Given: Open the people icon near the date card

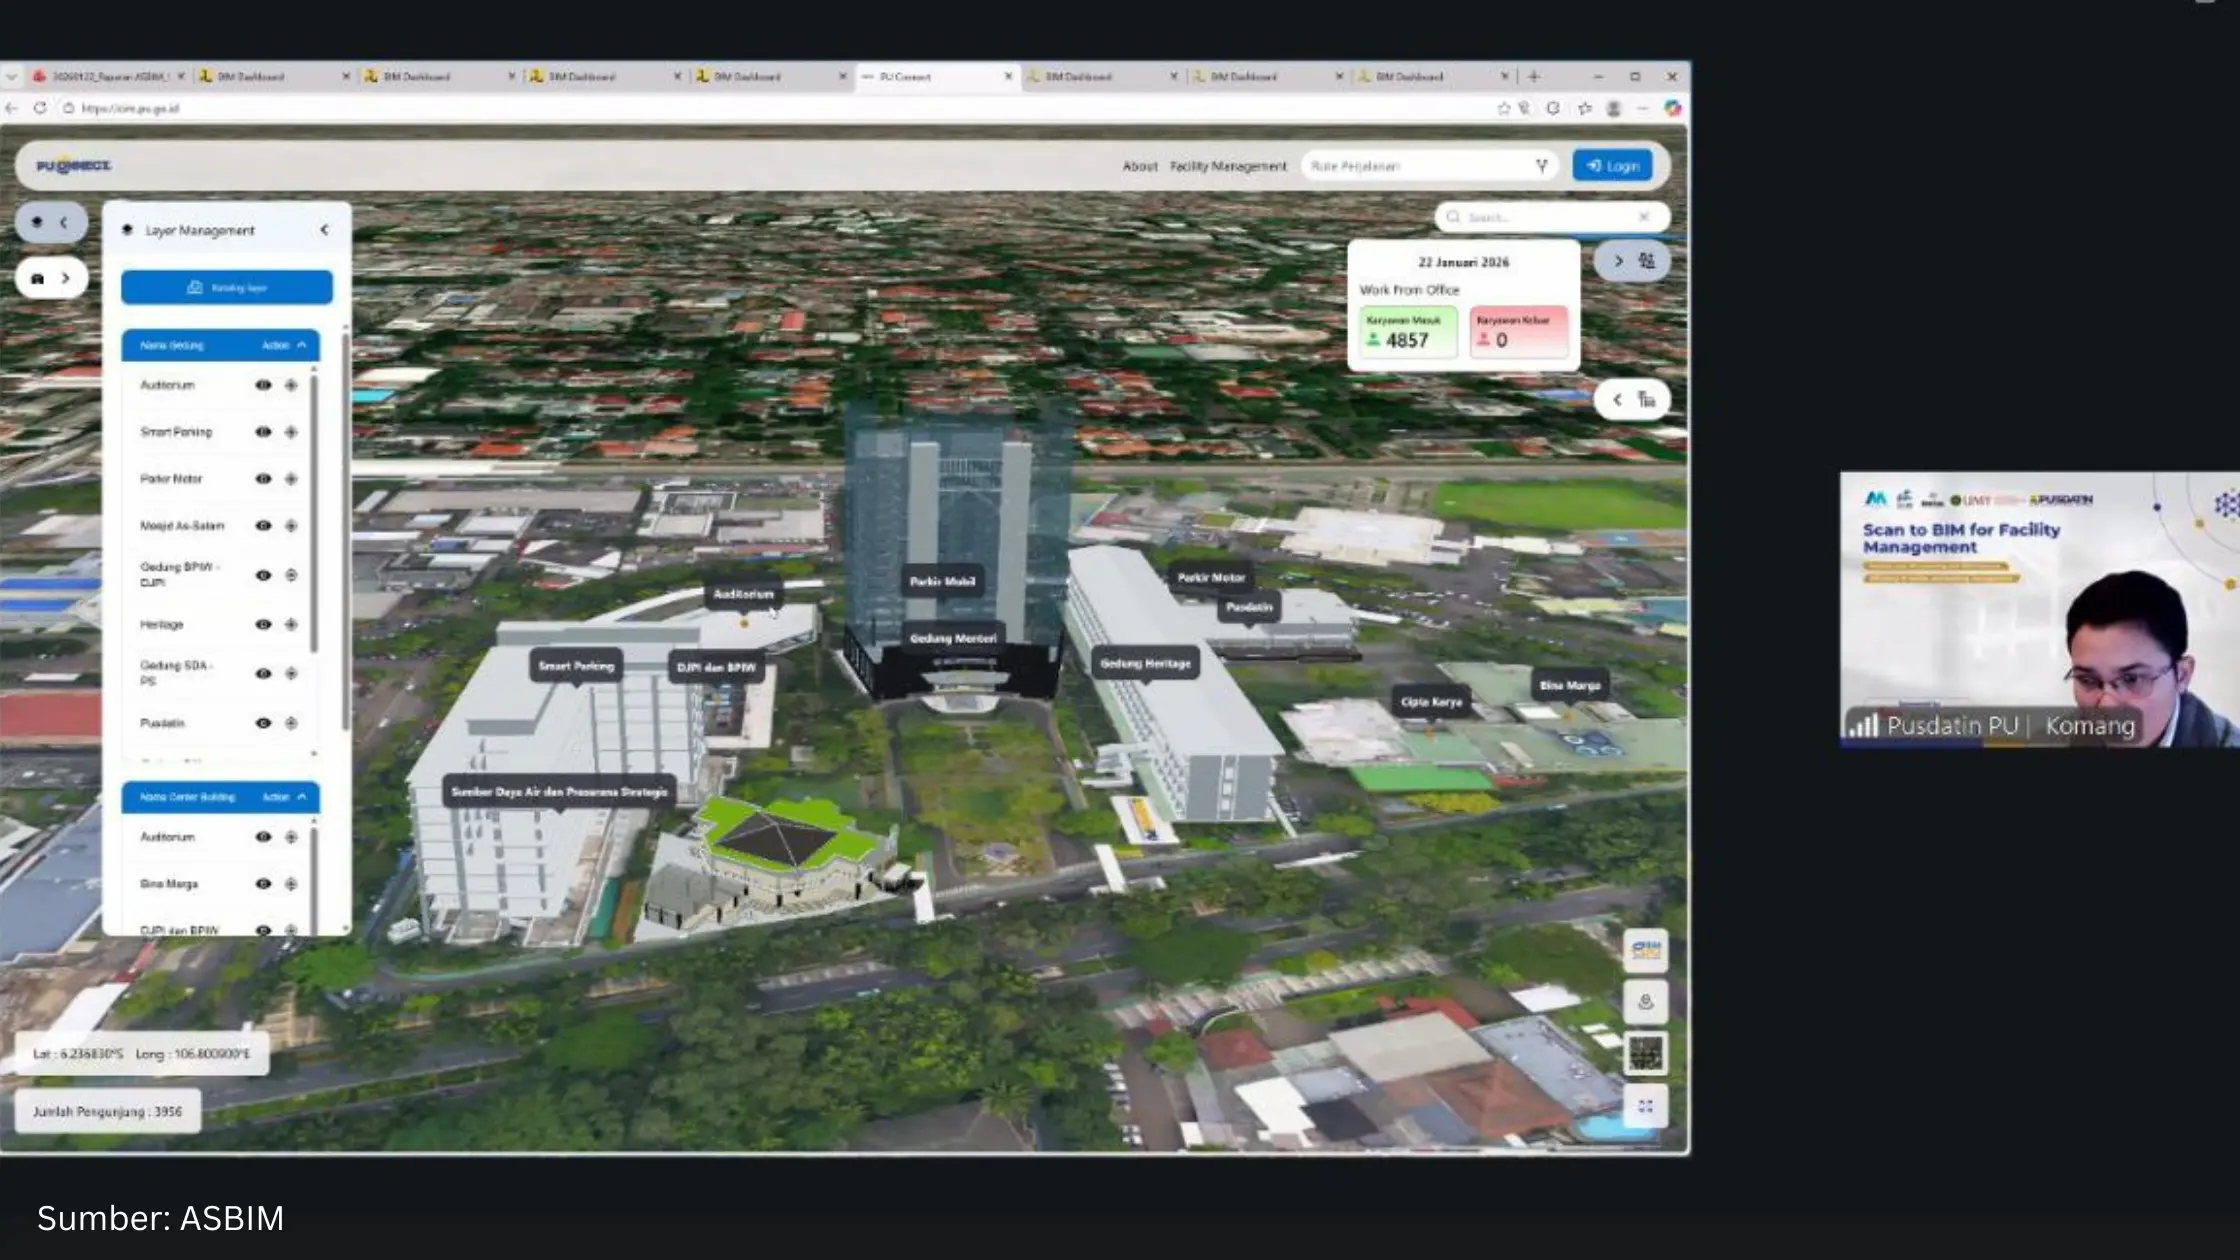Looking at the screenshot, I should point(1650,262).
